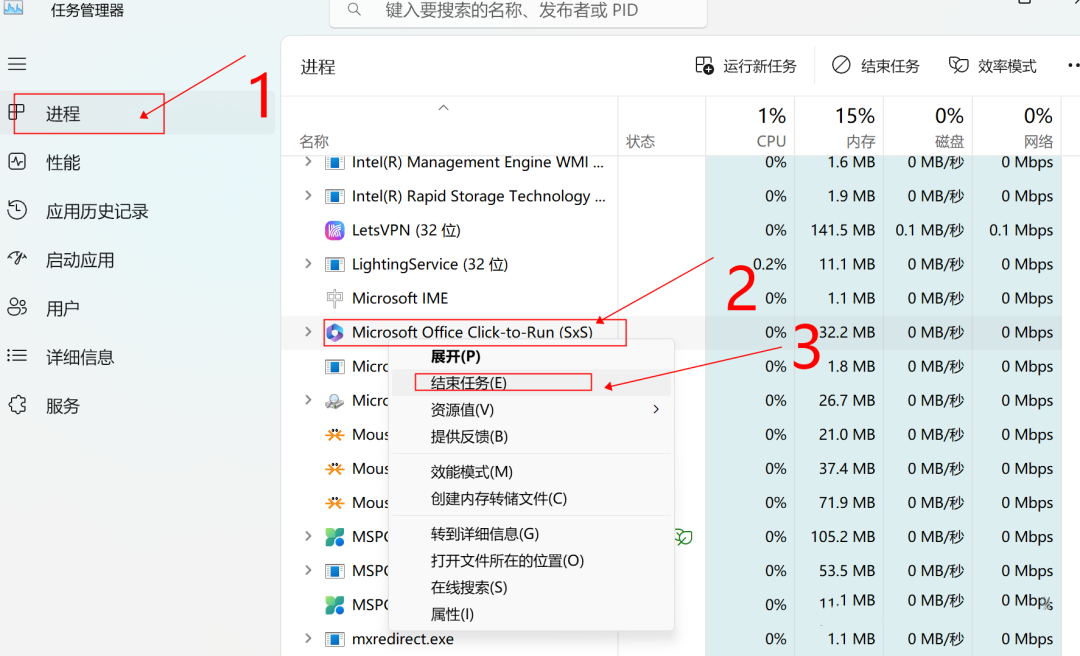Click the 37.4 MB memory cell
Image resolution: width=1080 pixels, height=656 pixels.
pos(847,469)
